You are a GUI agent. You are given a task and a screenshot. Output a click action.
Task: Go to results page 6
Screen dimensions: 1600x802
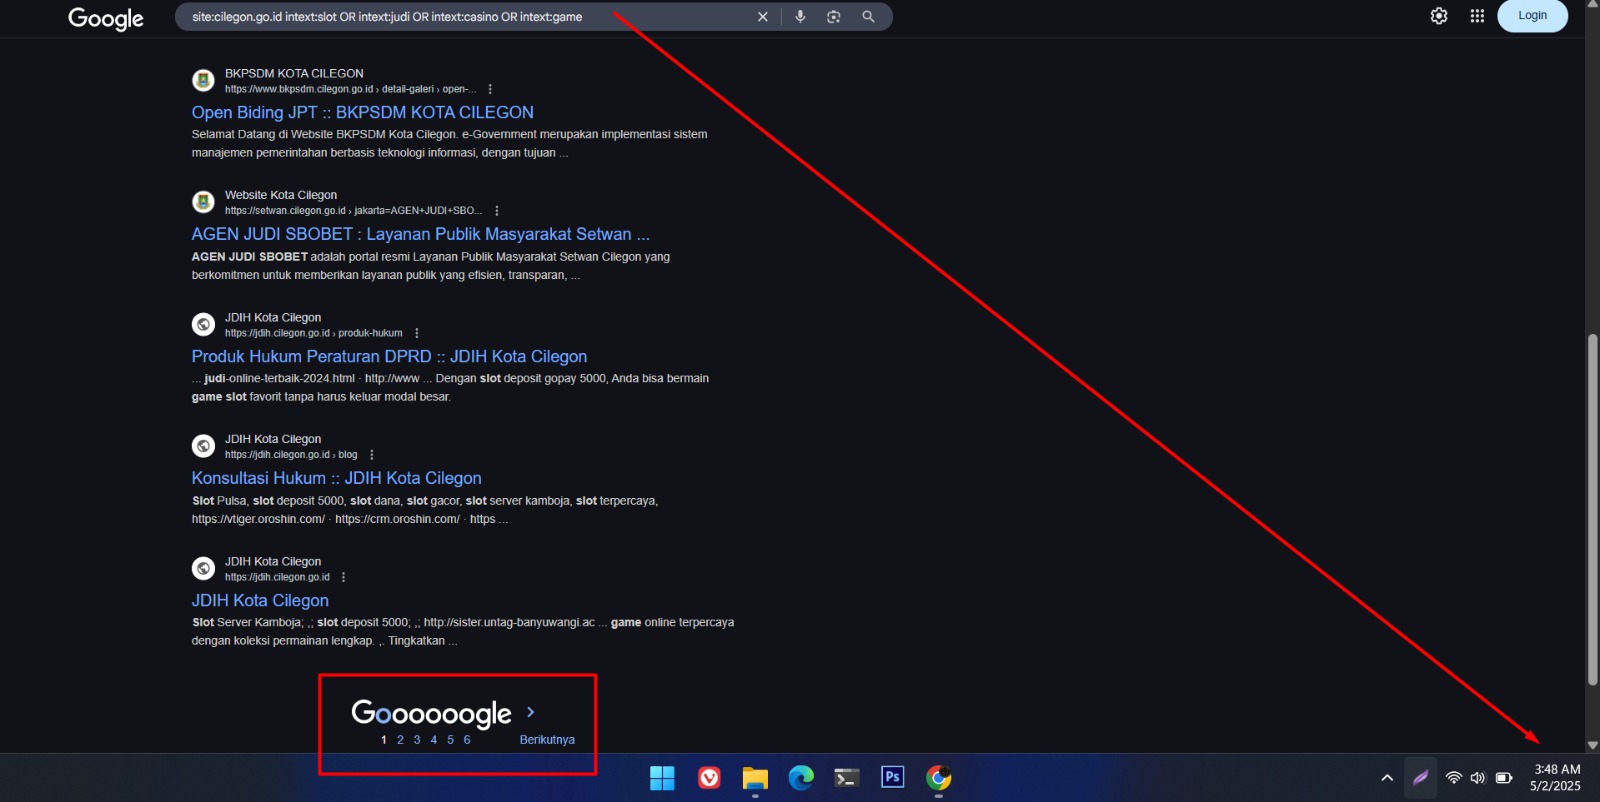[467, 740]
